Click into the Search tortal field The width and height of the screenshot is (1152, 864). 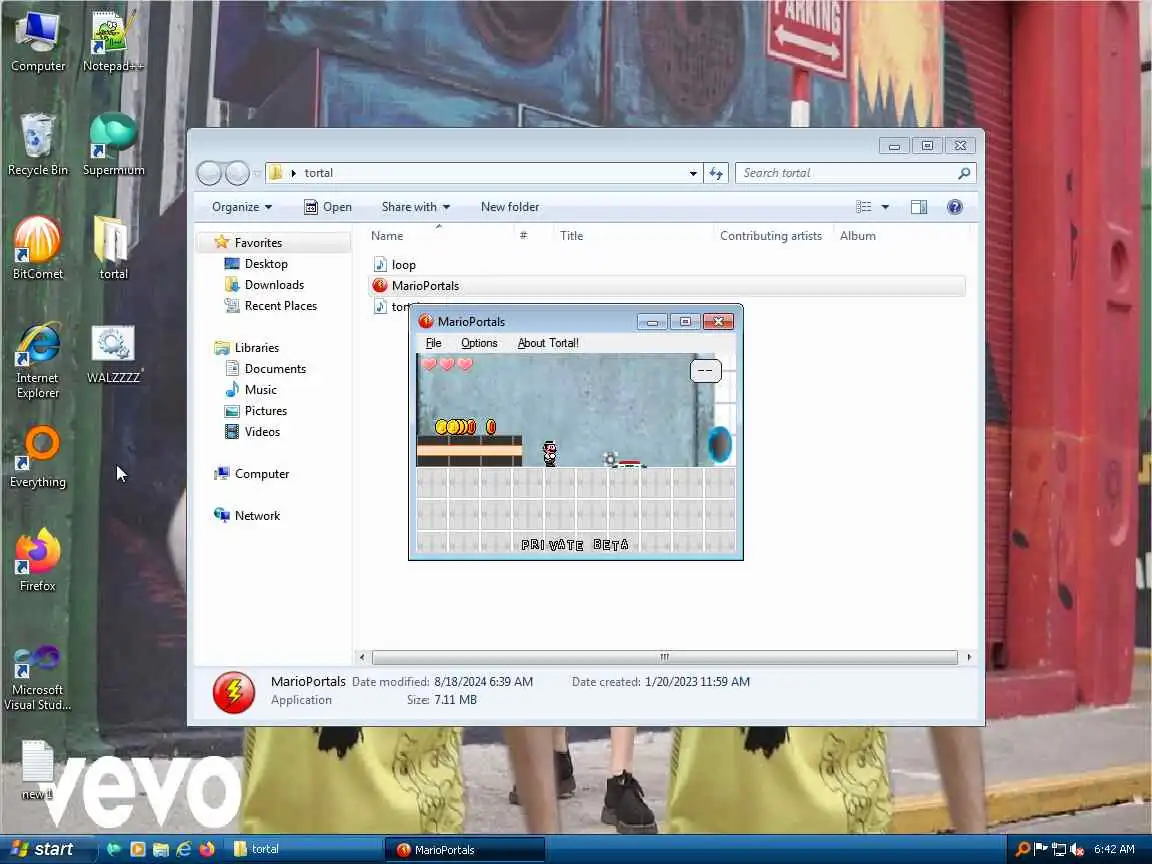(855, 173)
